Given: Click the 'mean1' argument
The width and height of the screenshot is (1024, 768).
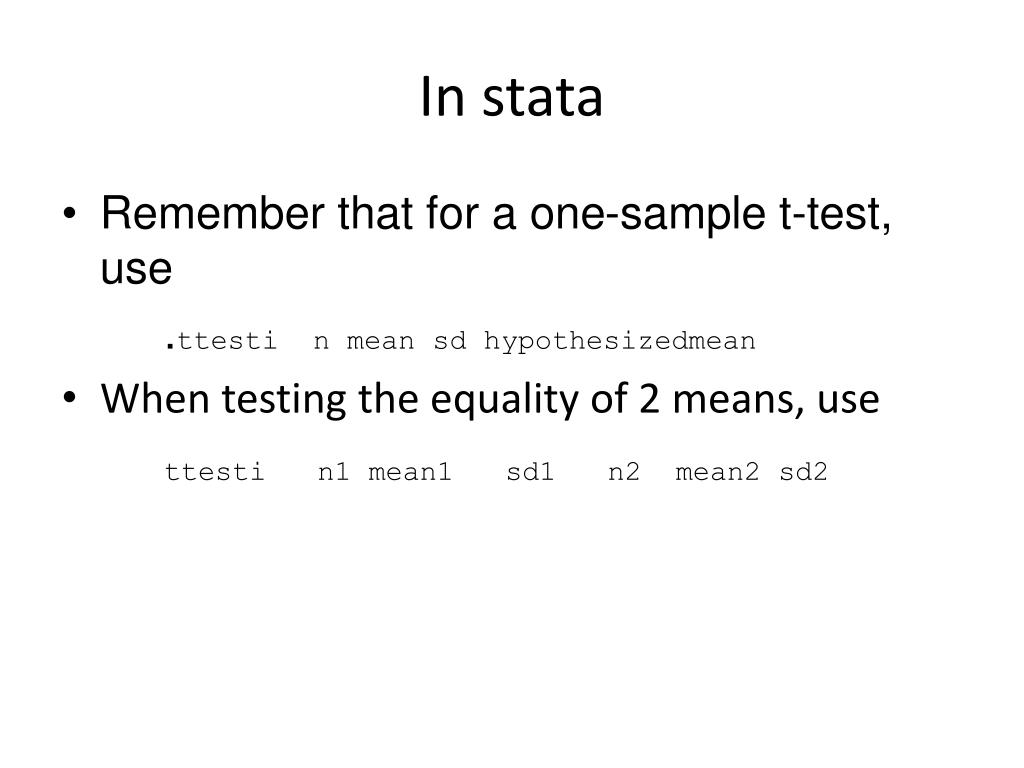Looking at the screenshot, I should (x=409, y=472).
